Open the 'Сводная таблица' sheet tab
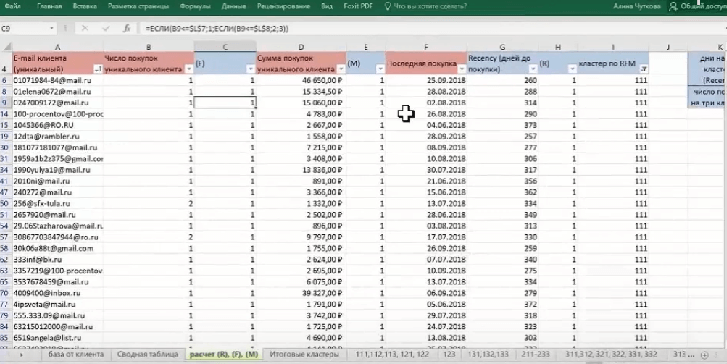The width and height of the screenshot is (727, 364). [x=147, y=354]
